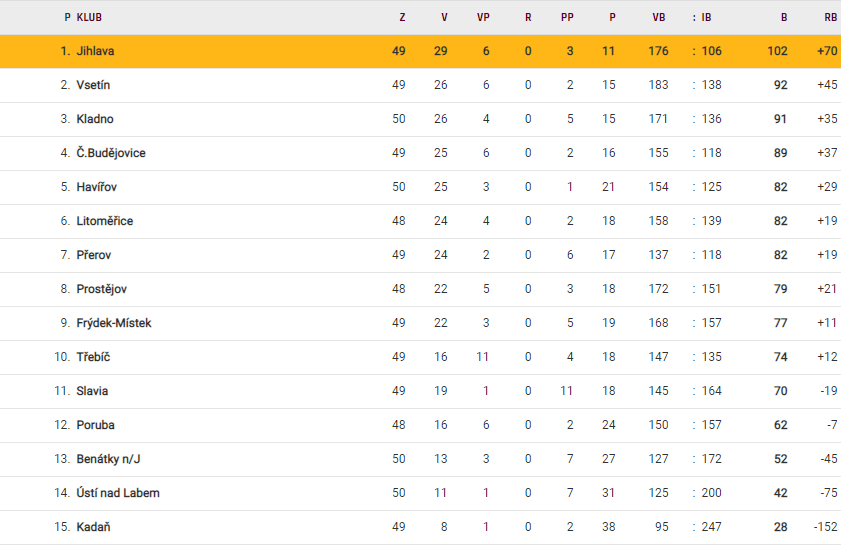This screenshot has width=843, height=546.
Task: Click the Jihlava team name
Action: (98, 51)
